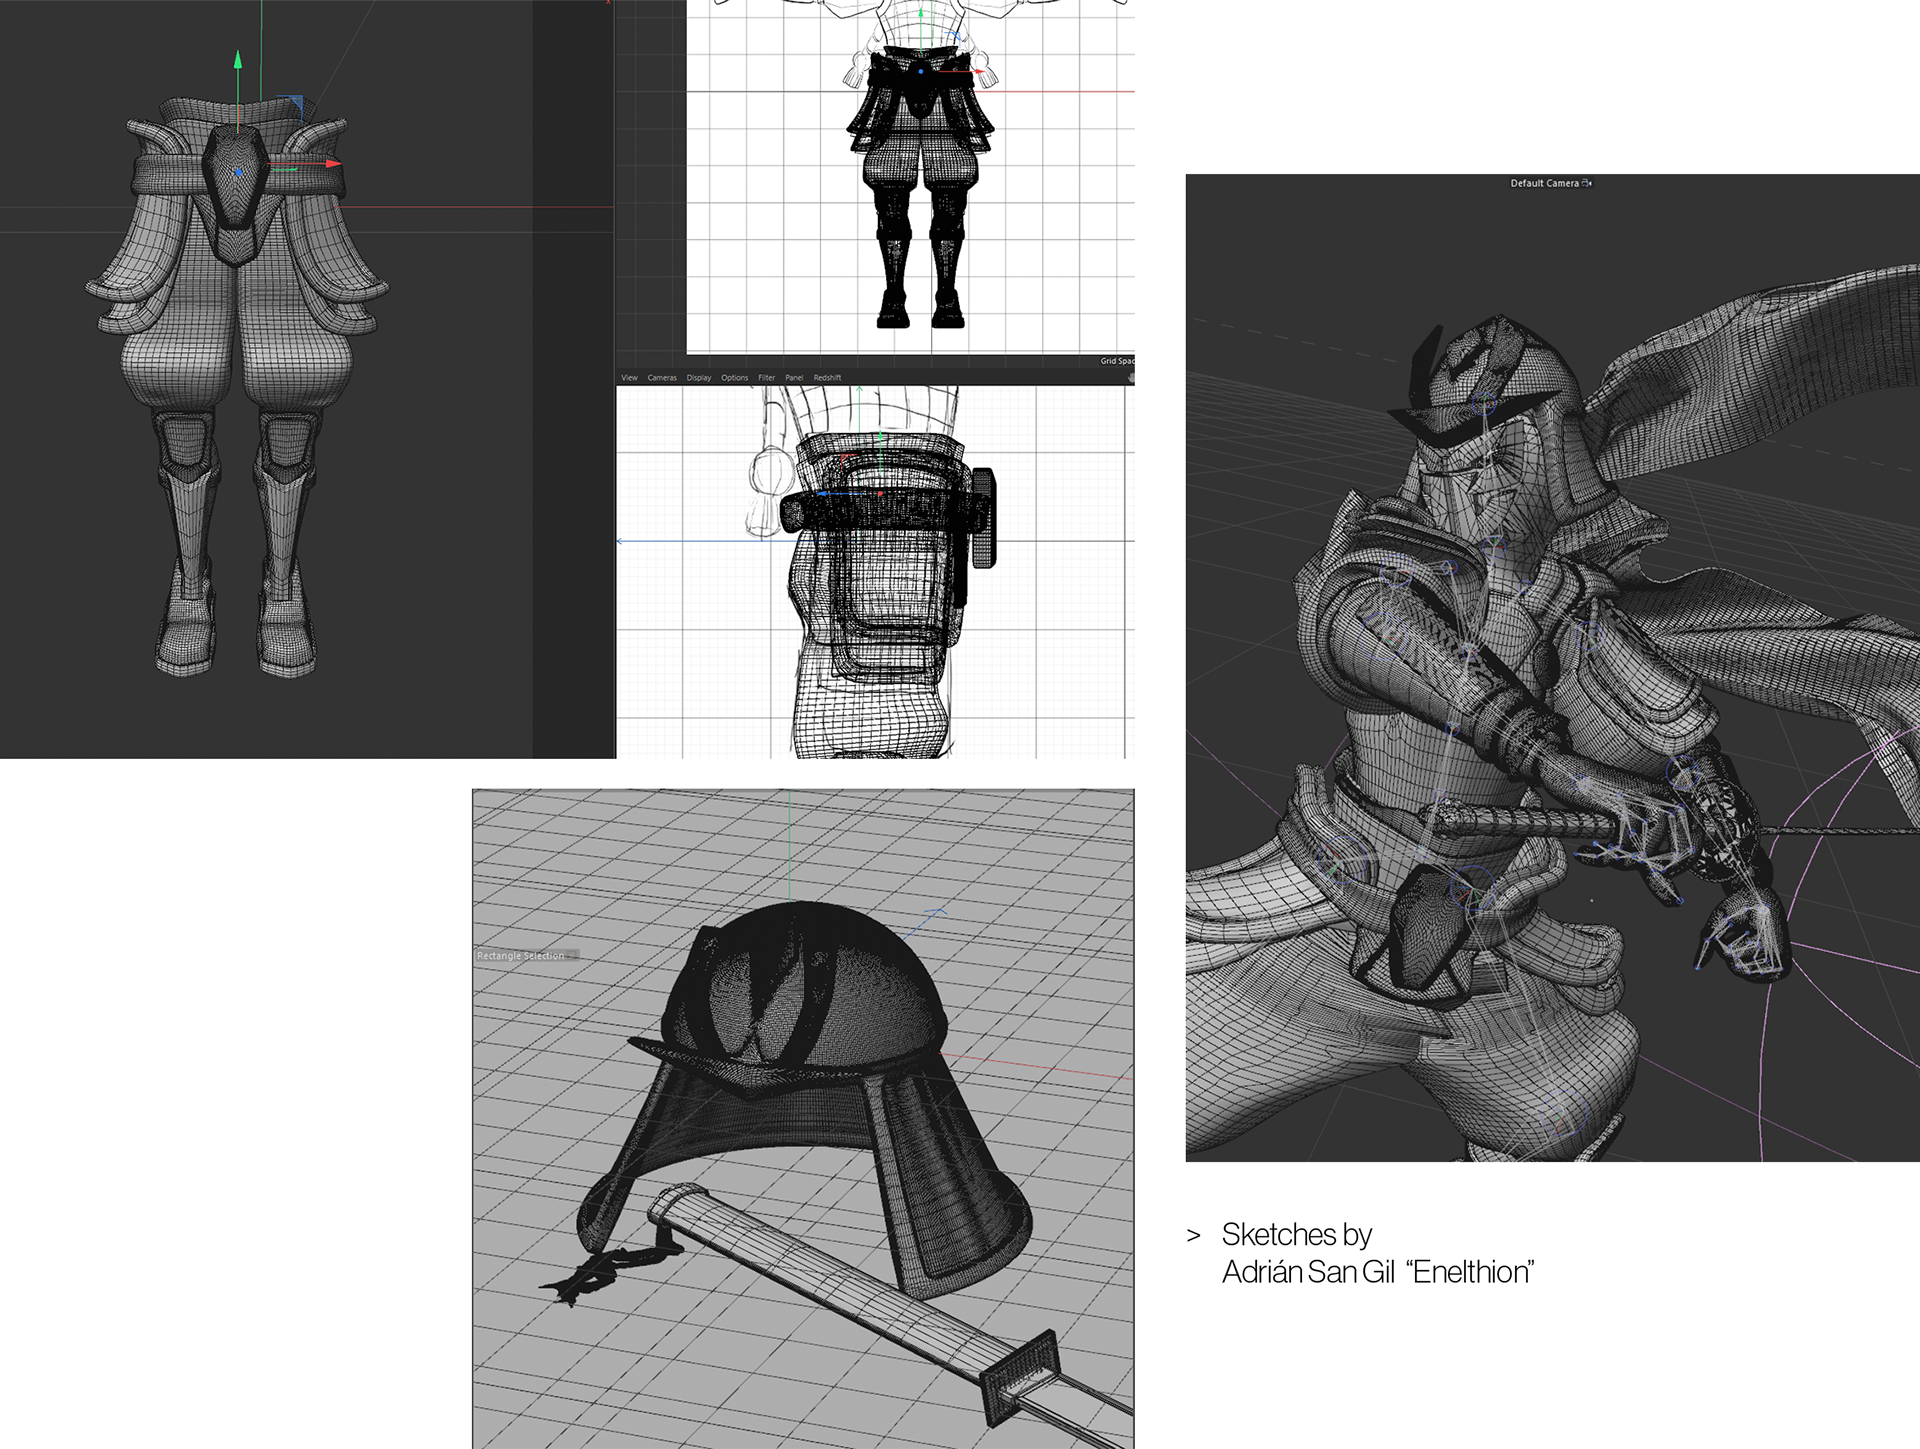1920x1449 pixels.
Task: Click the Grid Spacing label
Action: click(x=1117, y=361)
